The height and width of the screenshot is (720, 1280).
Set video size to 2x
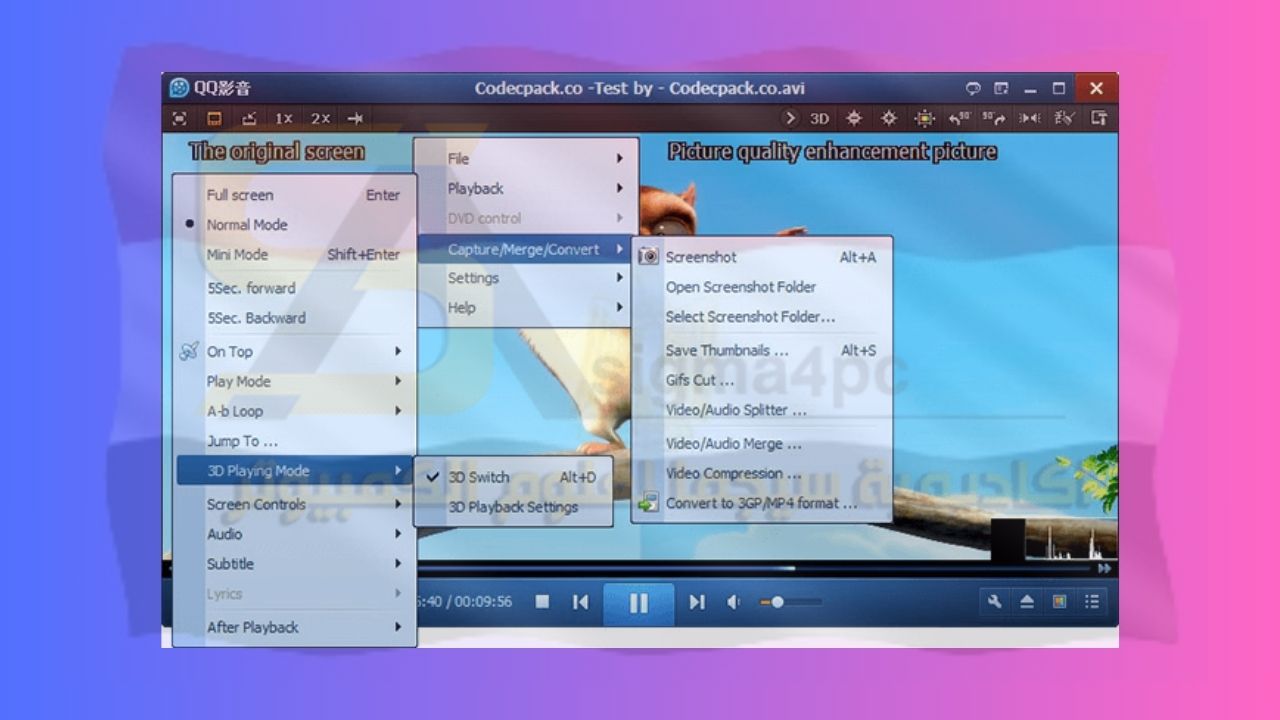pos(320,118)
